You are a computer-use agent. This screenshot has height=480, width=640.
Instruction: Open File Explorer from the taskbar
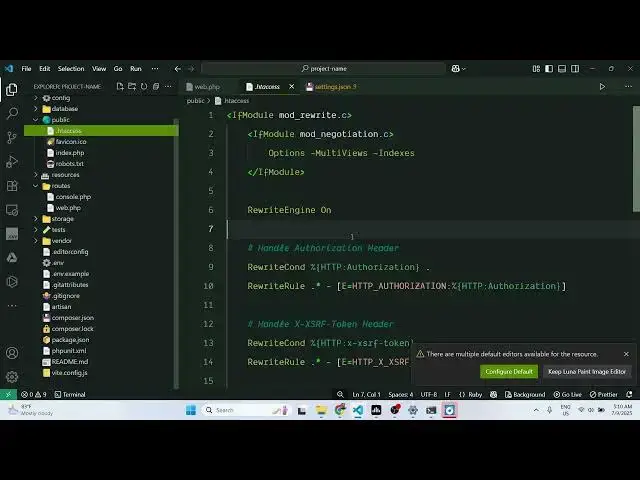321,410
